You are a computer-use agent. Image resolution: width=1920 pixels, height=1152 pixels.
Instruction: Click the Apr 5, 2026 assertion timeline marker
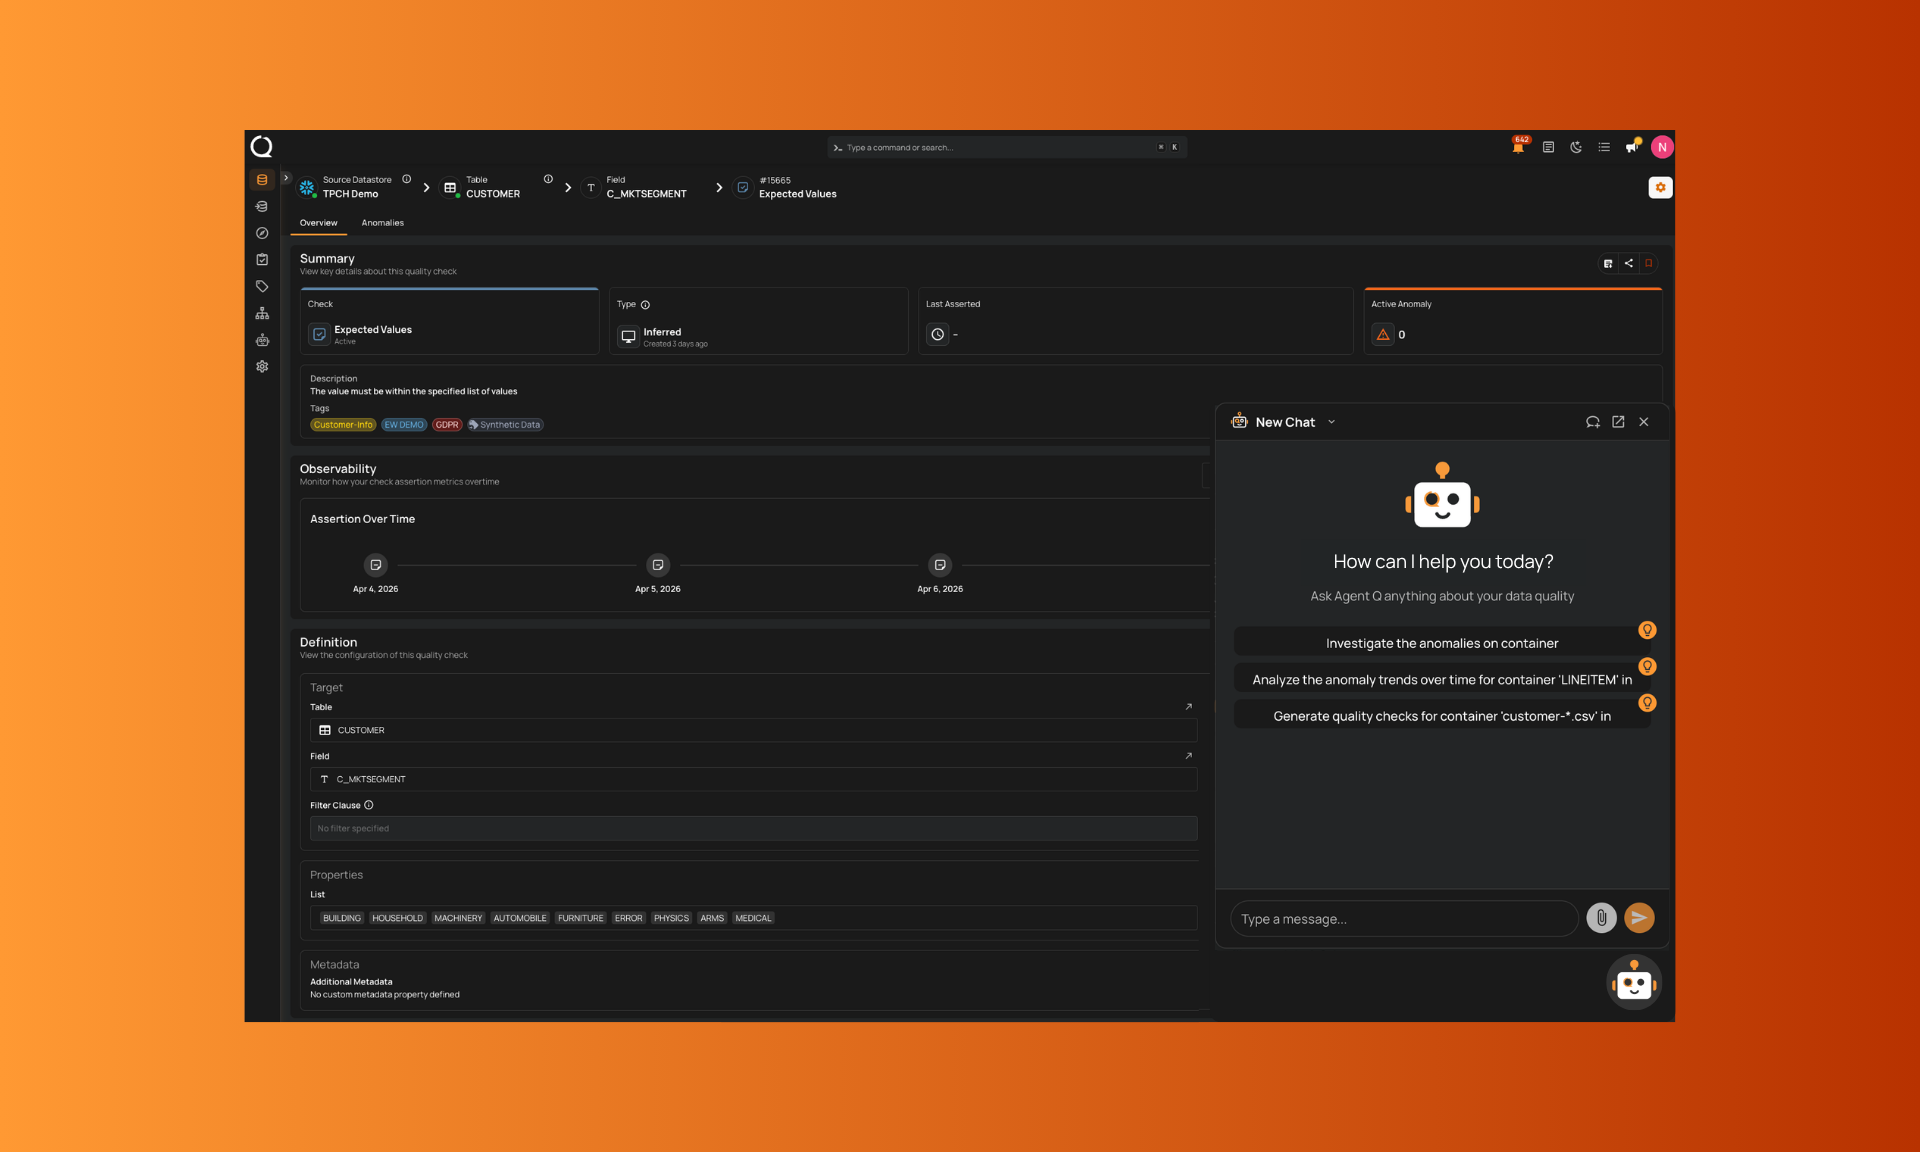tap(658, 565)
